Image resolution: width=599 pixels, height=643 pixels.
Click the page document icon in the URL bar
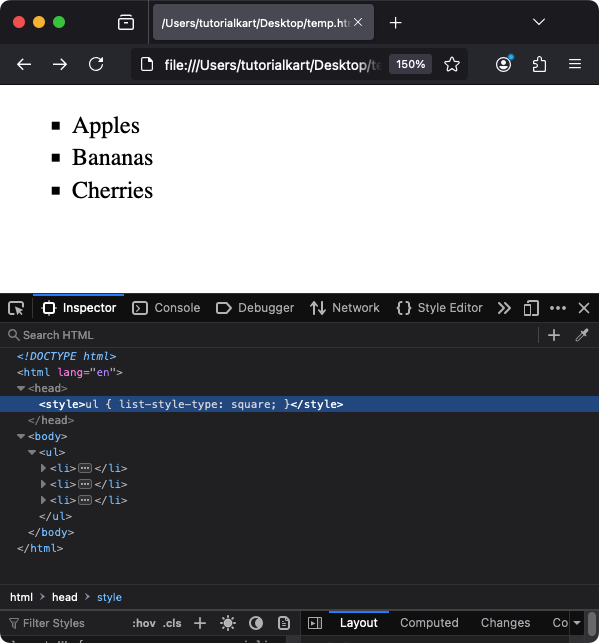click(x=146, y=64)
